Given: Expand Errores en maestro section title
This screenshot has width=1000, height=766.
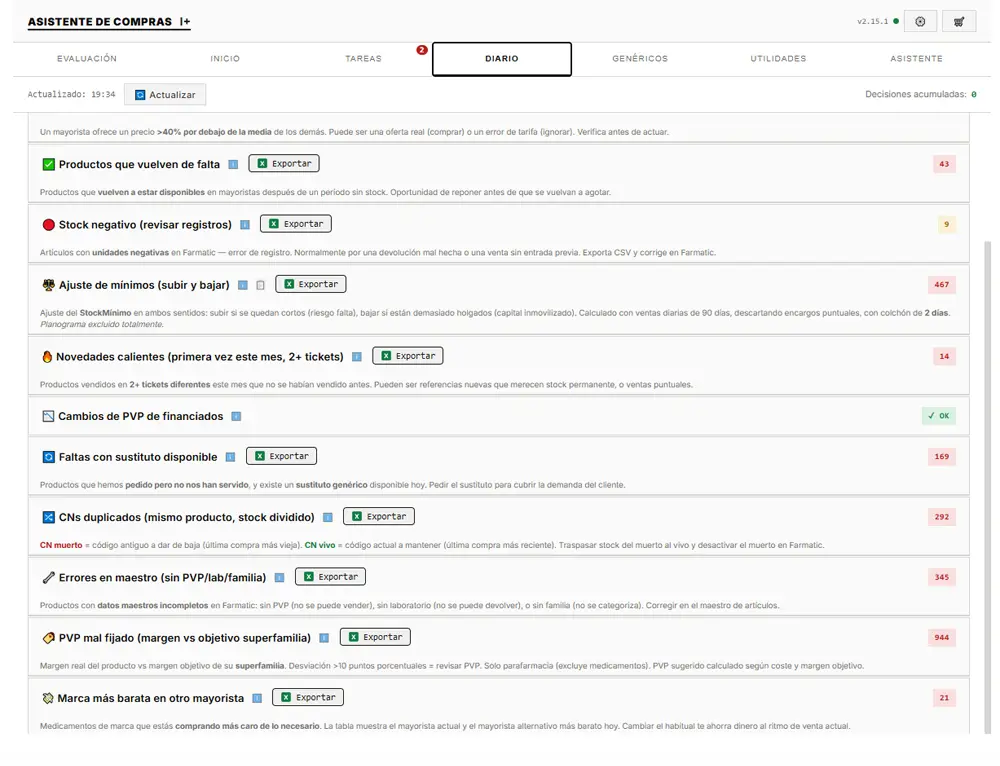Looking at the screenshot, I should [162, 578].
